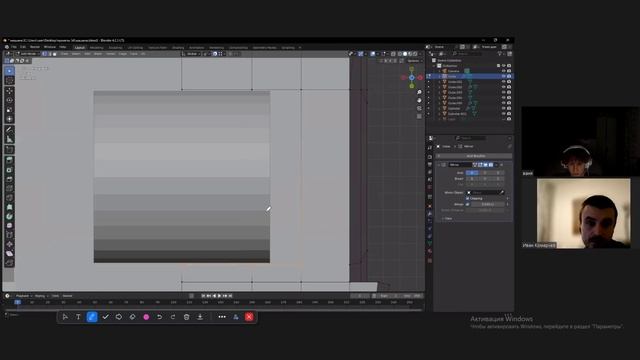Open the Edit menu

[x=23, y=47]
